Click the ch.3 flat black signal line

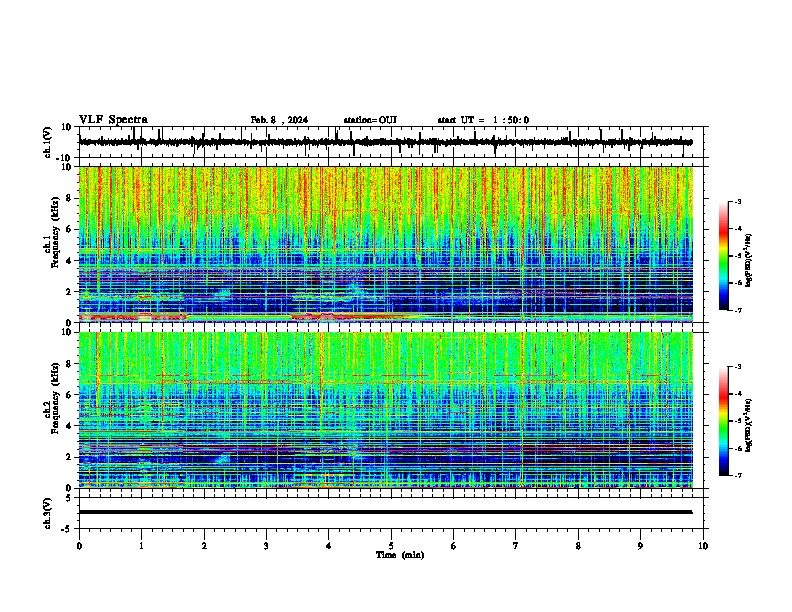coord(386,512)
